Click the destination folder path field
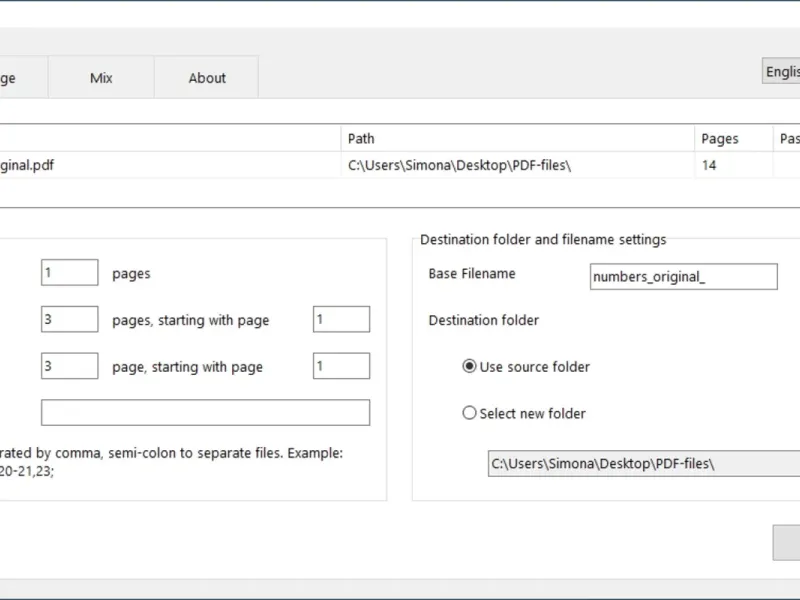Screen dimensions: 800x600 click(x=644, y=463)
